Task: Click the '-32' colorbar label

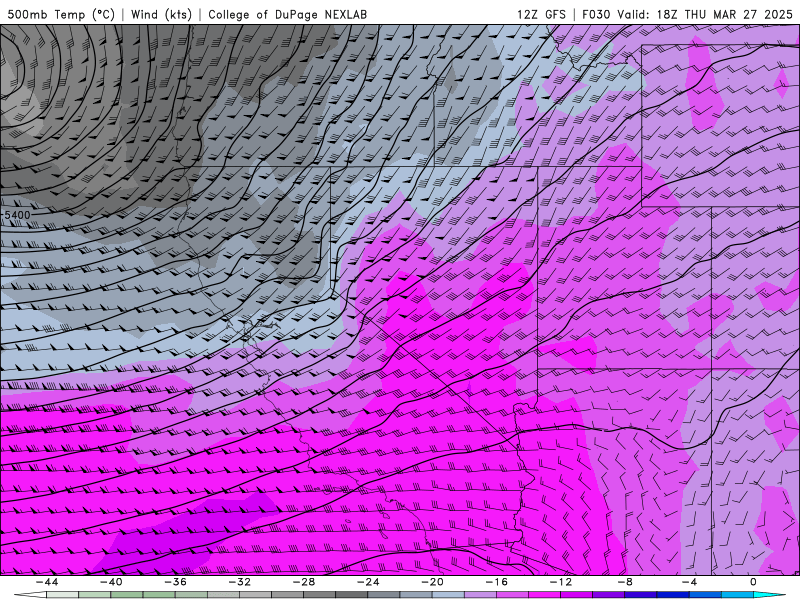Action: click(x=239, y=582)
